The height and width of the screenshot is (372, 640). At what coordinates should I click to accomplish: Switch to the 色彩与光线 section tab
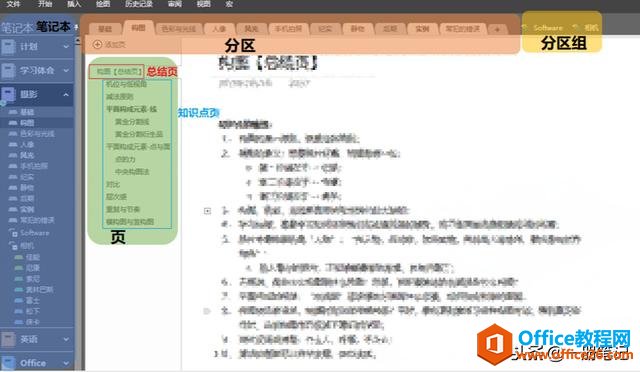pos(178,29)
